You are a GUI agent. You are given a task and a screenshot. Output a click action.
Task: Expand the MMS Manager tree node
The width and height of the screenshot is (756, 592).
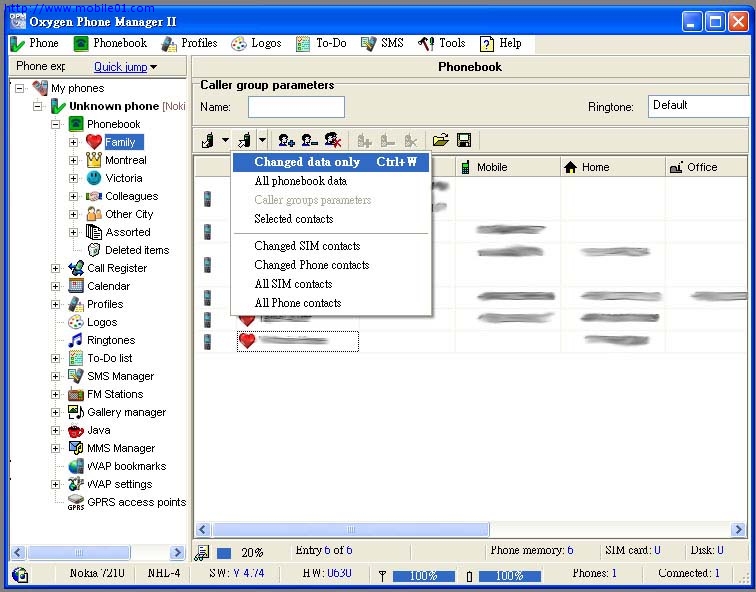click(55, 448)
